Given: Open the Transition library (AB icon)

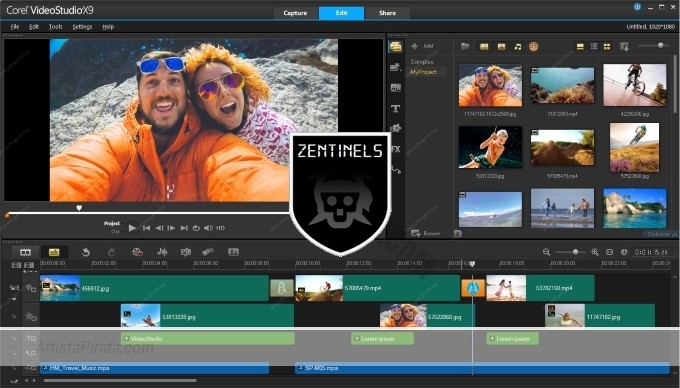Looking at the screenshot, I should pos(395,88).
